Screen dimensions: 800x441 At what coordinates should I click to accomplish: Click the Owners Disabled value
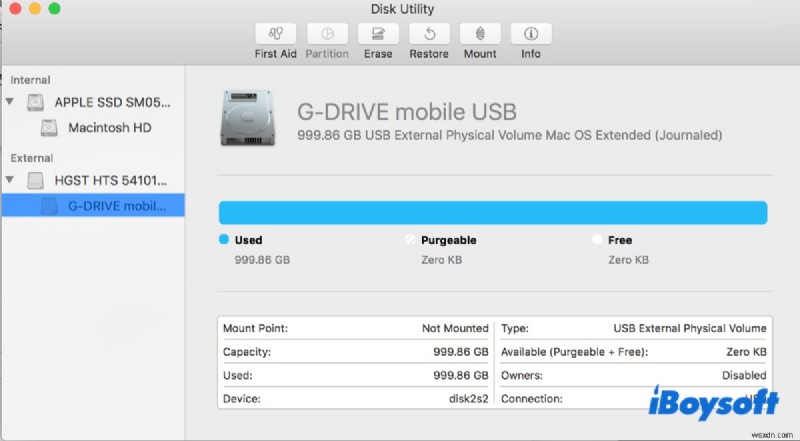pyautogui.click(x=744, y=375)
